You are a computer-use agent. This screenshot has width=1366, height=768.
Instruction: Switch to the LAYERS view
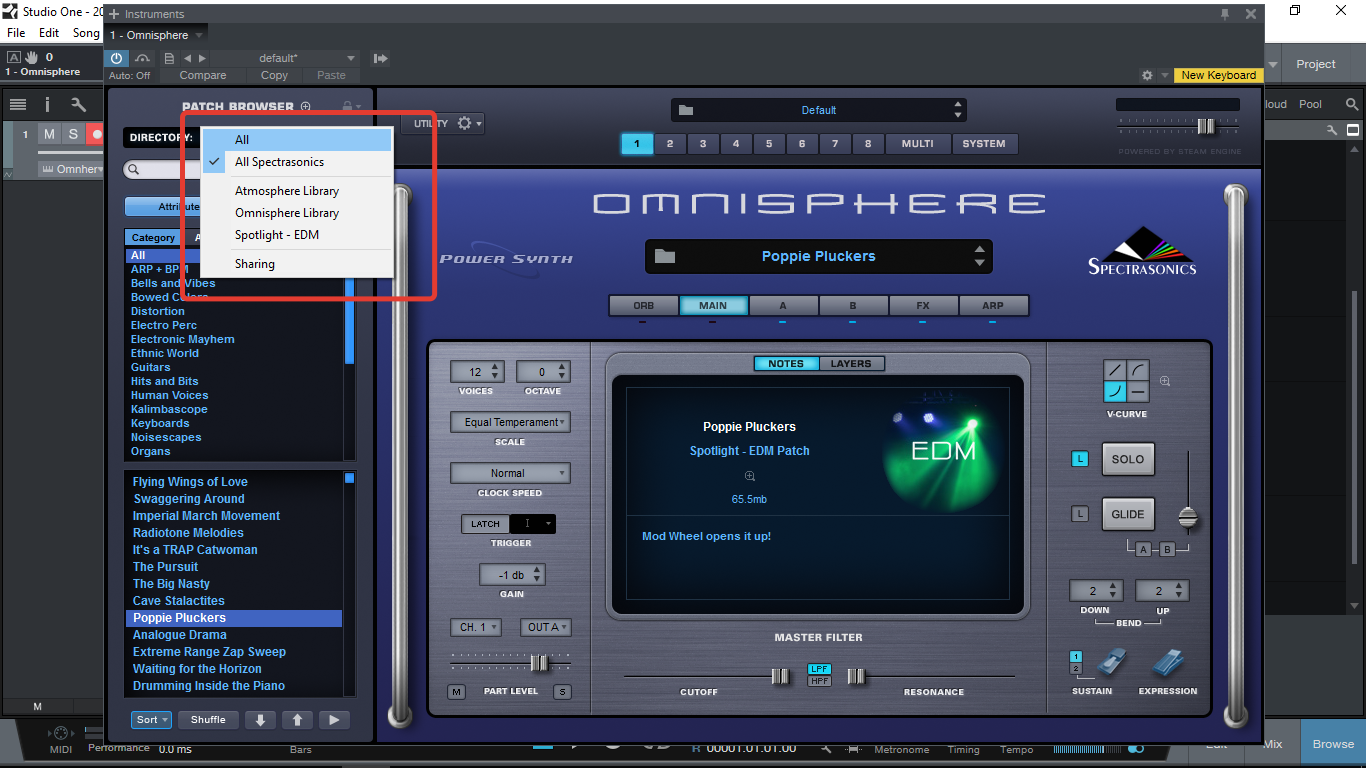851,364
